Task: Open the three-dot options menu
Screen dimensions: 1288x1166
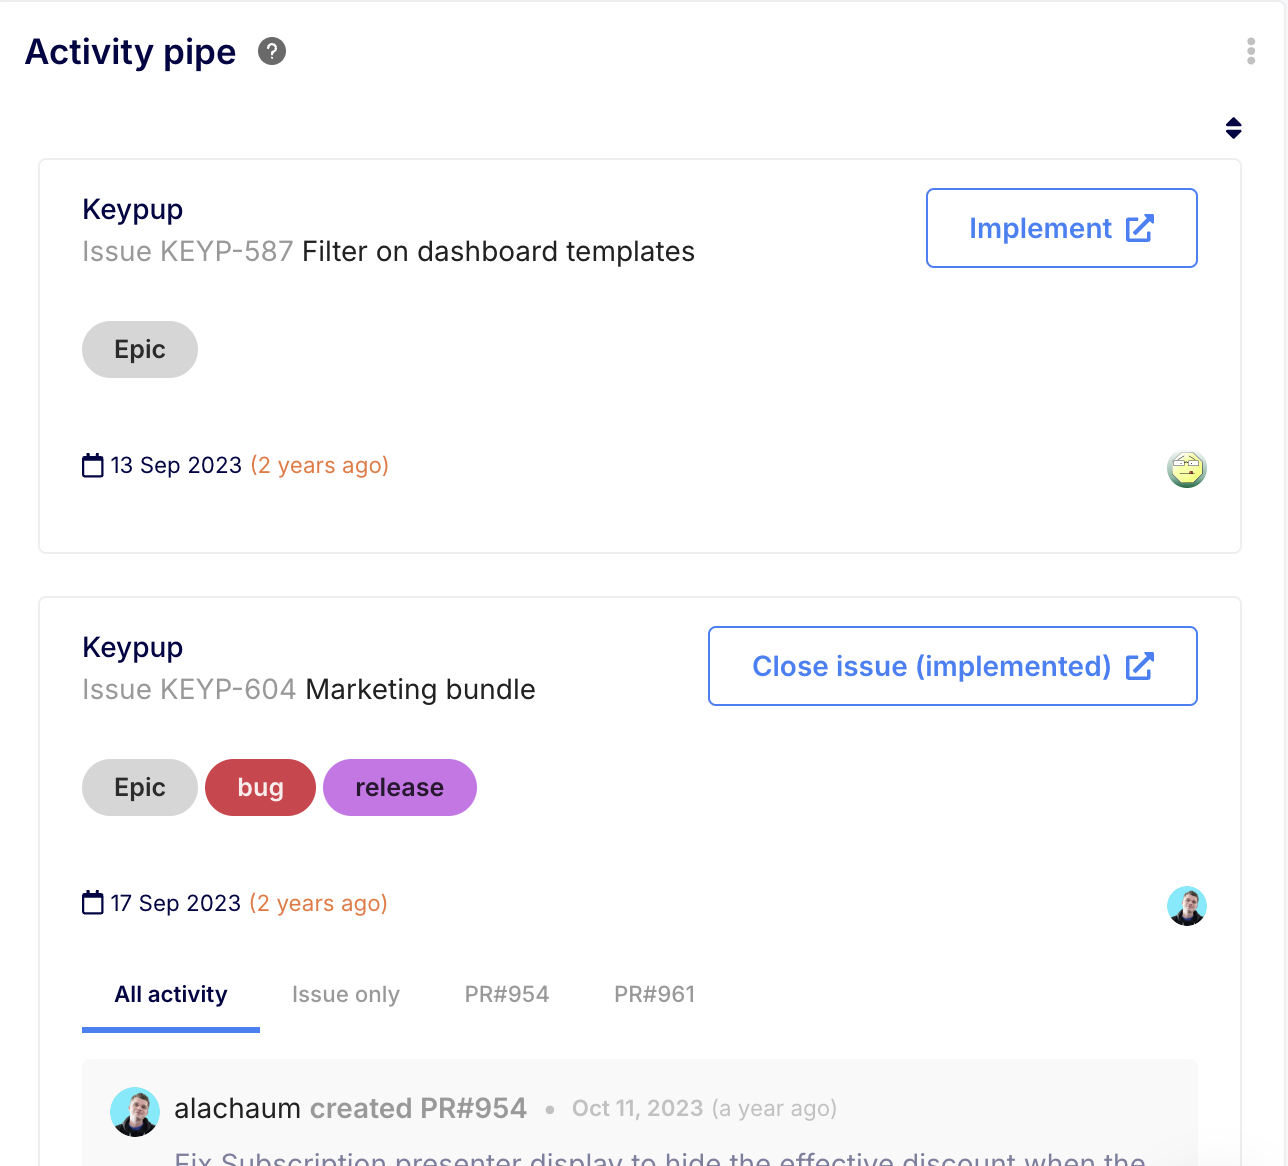Action: [1251, 51]
